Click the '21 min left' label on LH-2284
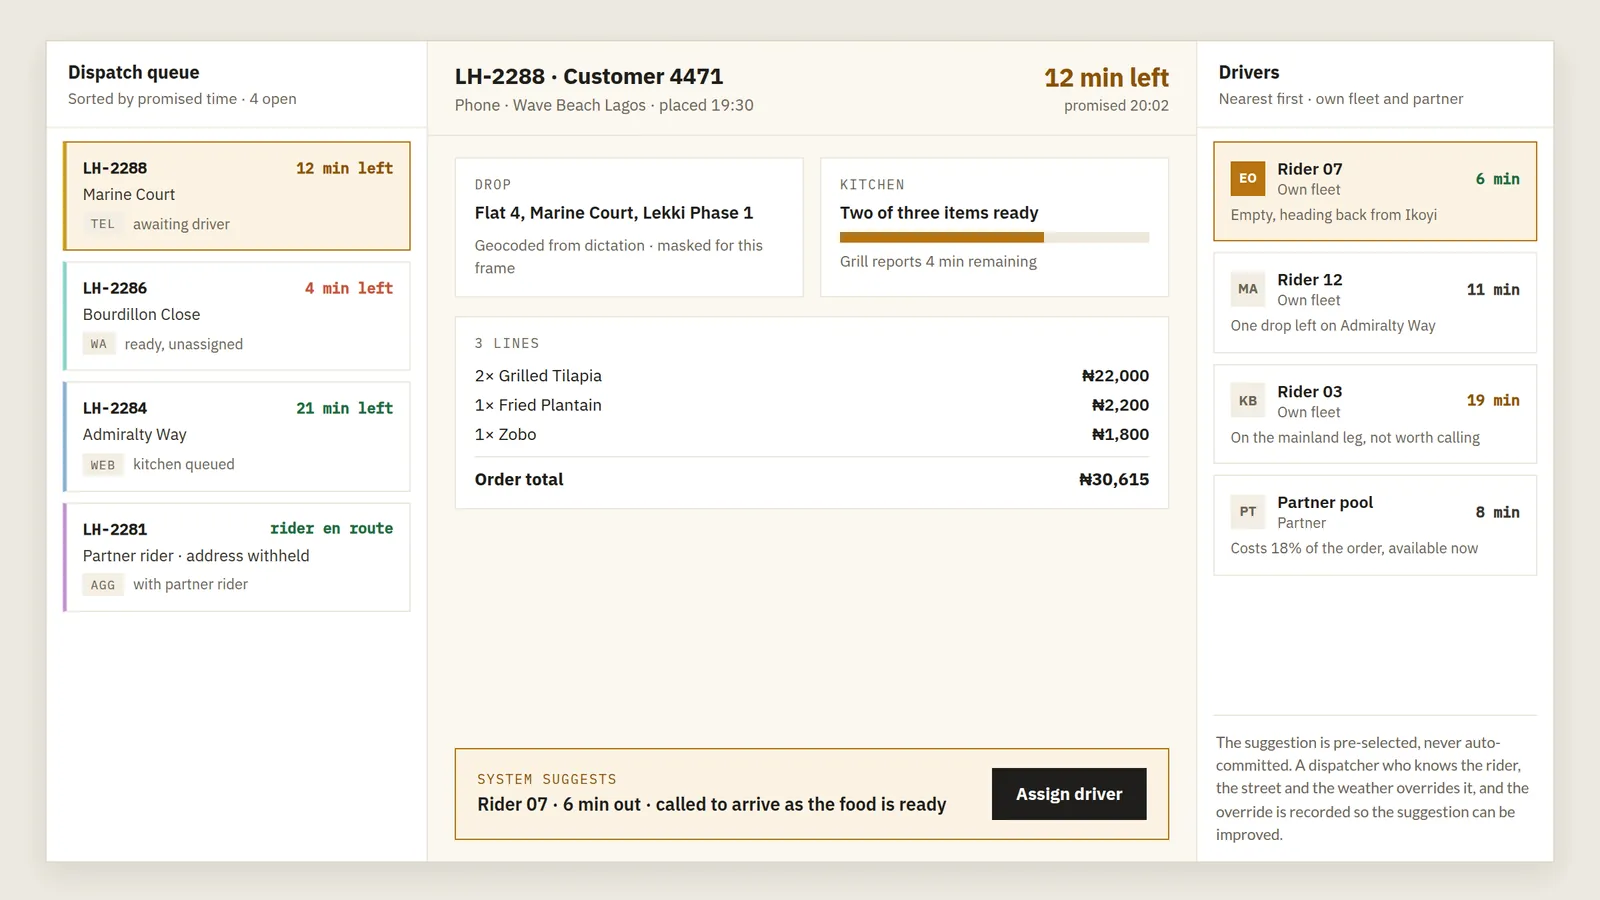1600x900 pixels. [345, 408]
